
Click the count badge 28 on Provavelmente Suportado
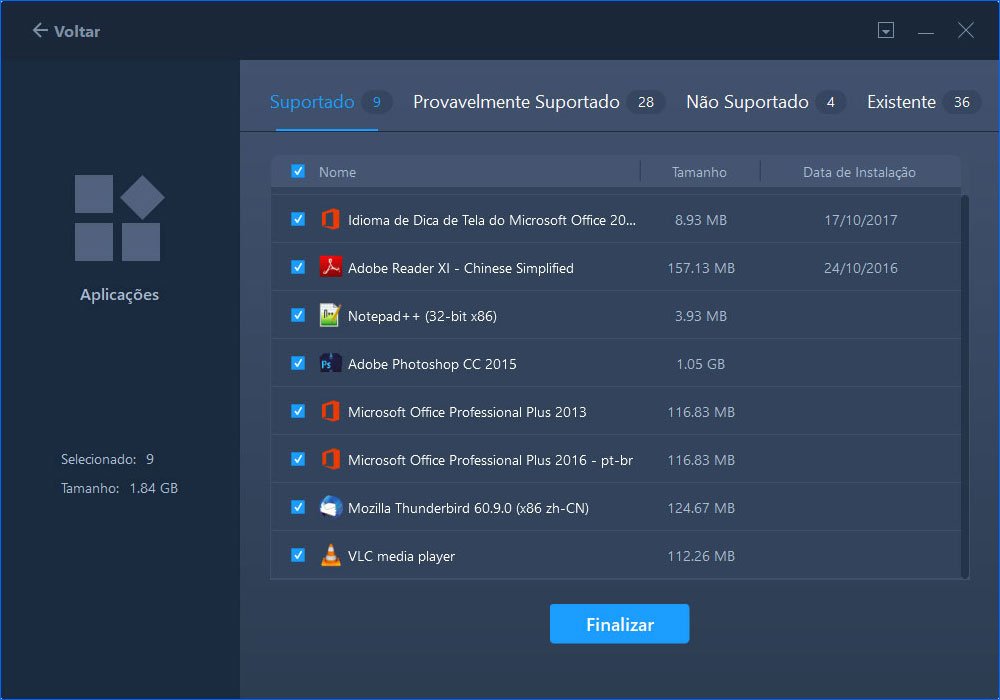645,102
